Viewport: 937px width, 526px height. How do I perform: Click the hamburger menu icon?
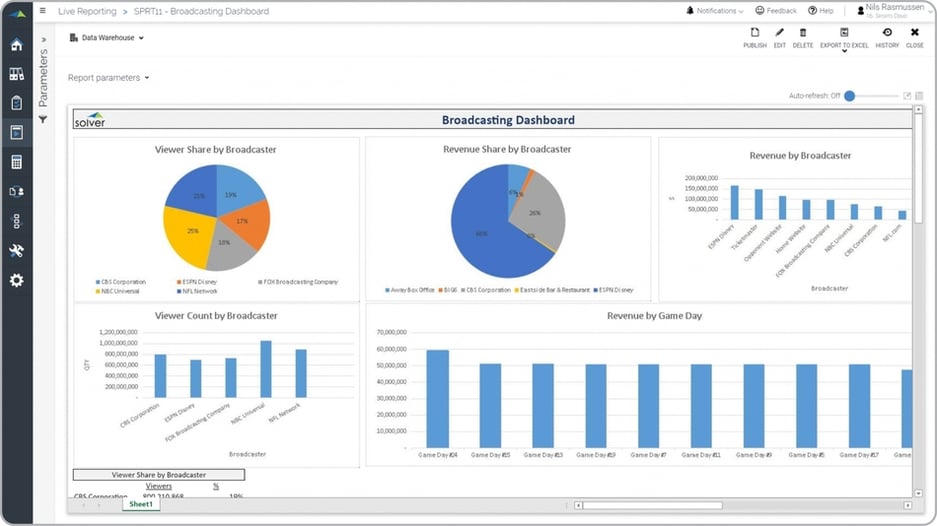tap(42, 11)
